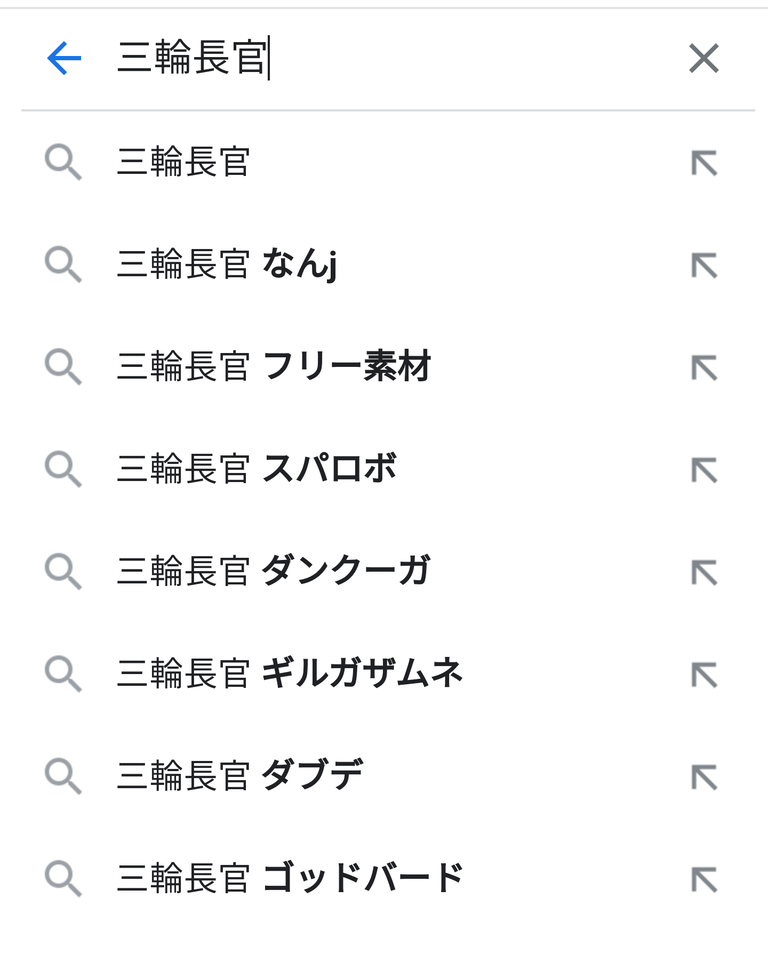Tap the blue back arrow
The height and width of the screenshot is (978, 768).
pyautogui.click(x=64, y=60)
